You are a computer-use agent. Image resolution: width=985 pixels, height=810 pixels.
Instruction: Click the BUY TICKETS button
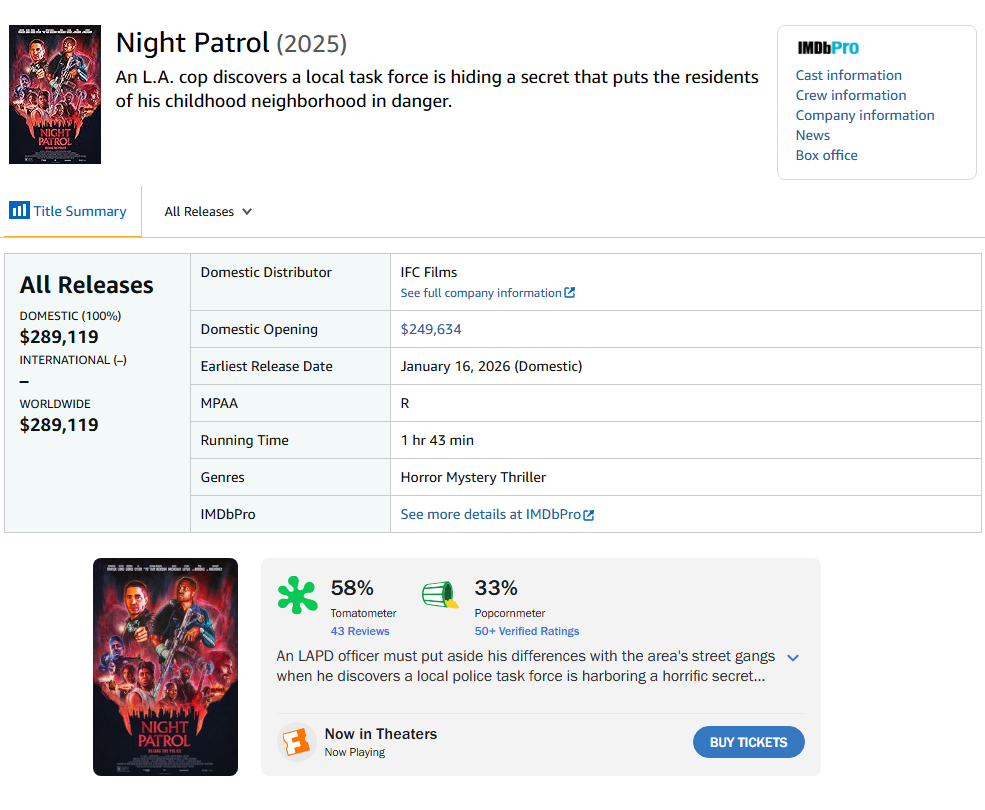click(748, 742)
